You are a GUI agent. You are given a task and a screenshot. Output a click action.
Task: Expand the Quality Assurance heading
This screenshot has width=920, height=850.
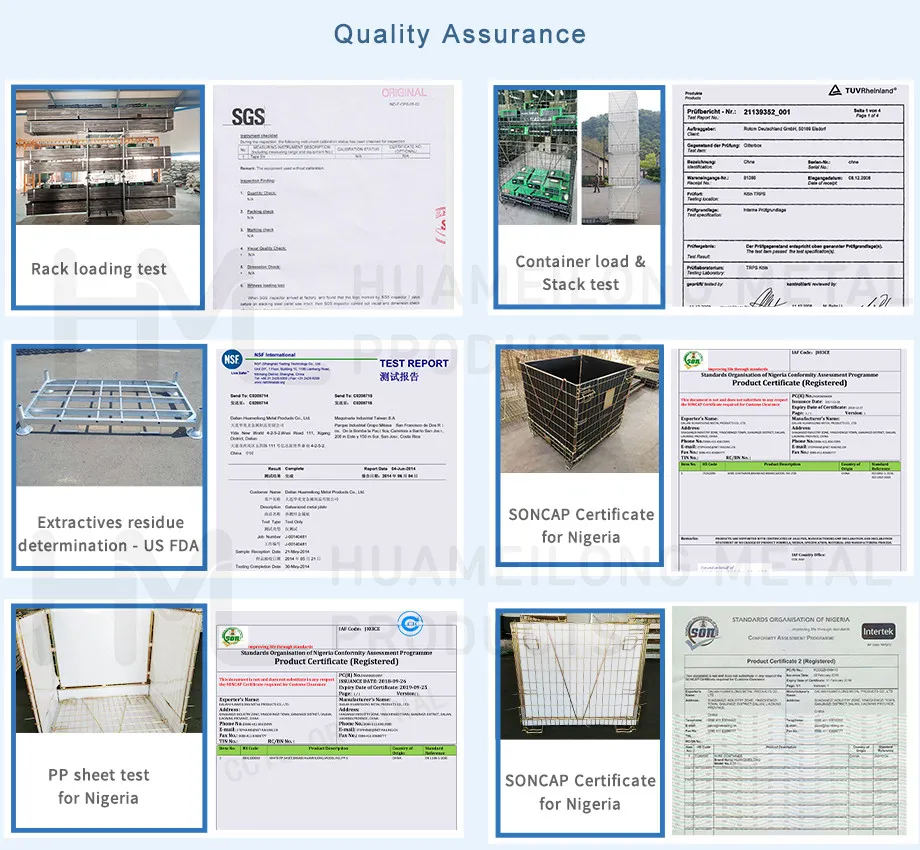pyautogui.click(x=460, y=33)
